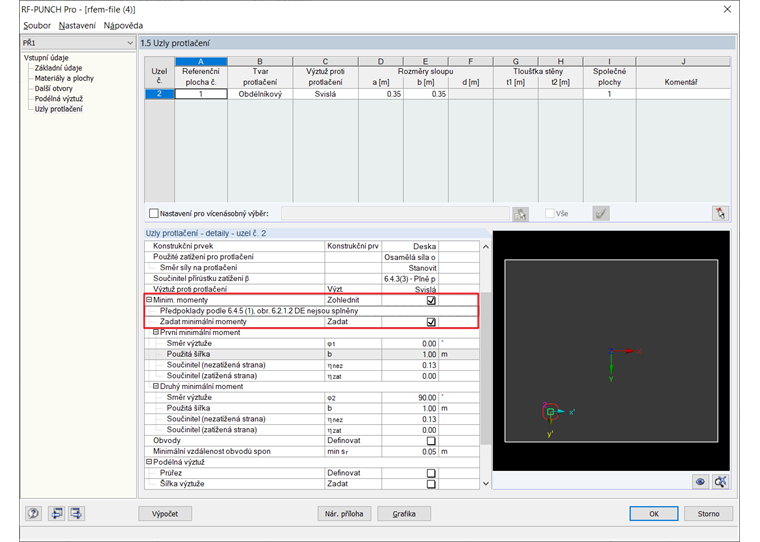Image resolution: width=760 pixels, height=542 pixels.
Task: Click the OK button
Action: click(654, 513)
